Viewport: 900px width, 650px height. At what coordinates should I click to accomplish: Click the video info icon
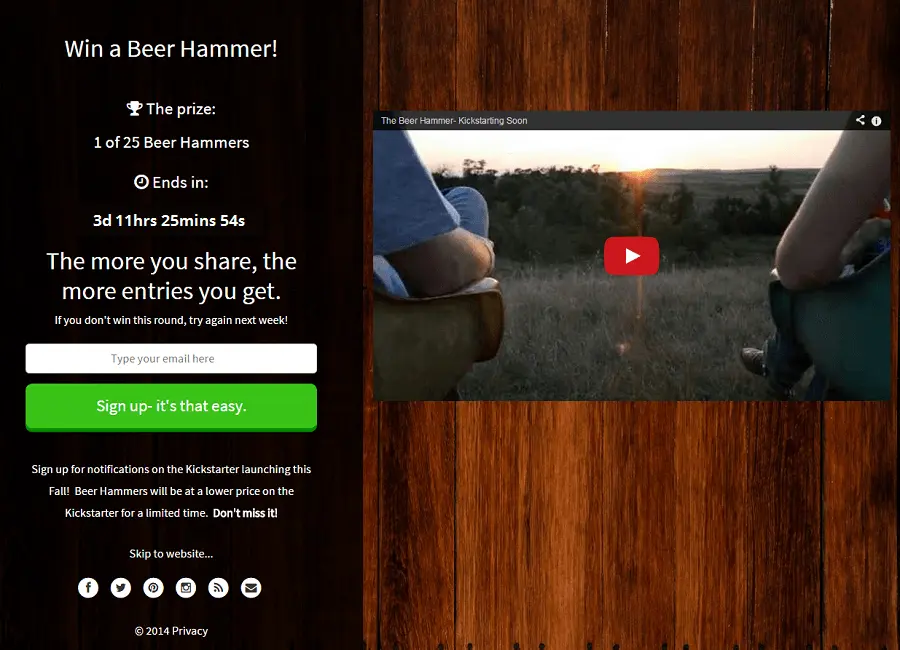[876, 121]
